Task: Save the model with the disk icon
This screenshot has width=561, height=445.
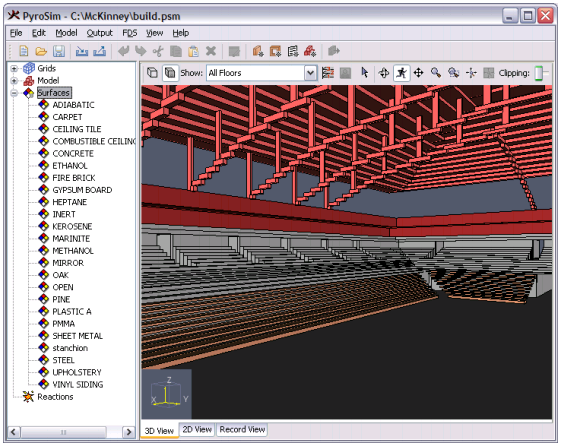Action: tap(59, 51)
